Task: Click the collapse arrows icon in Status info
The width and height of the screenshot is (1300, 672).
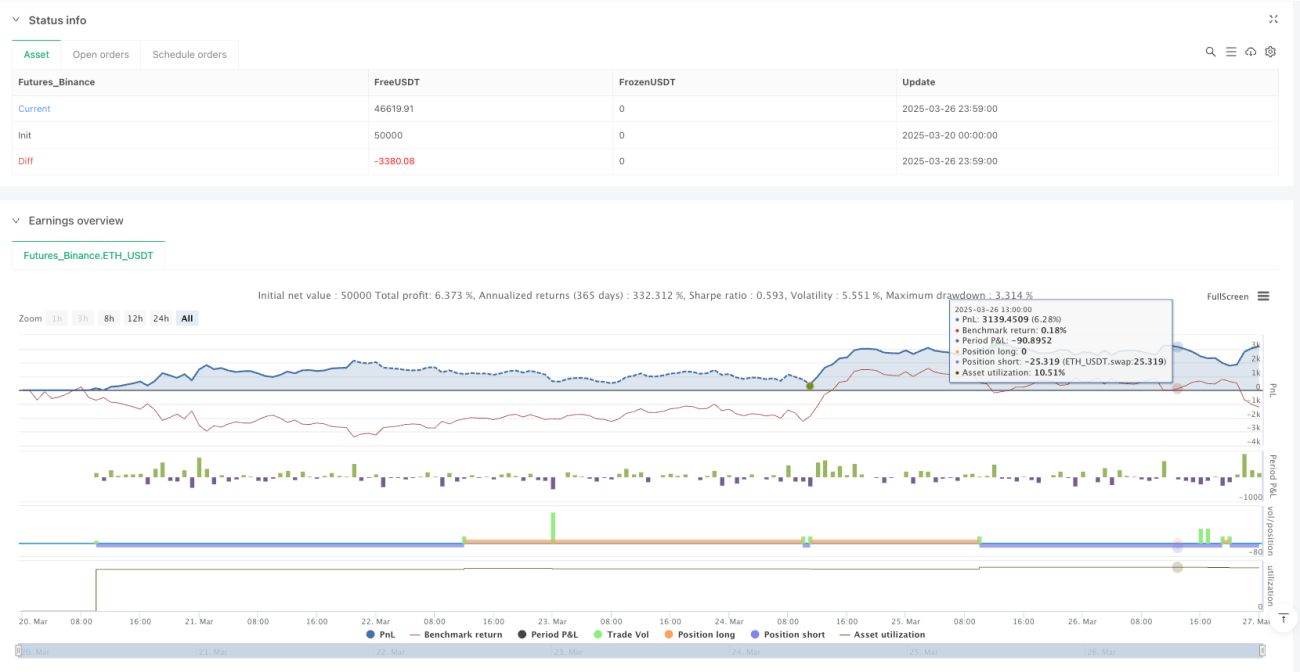Action: (x=1273, y=19)
